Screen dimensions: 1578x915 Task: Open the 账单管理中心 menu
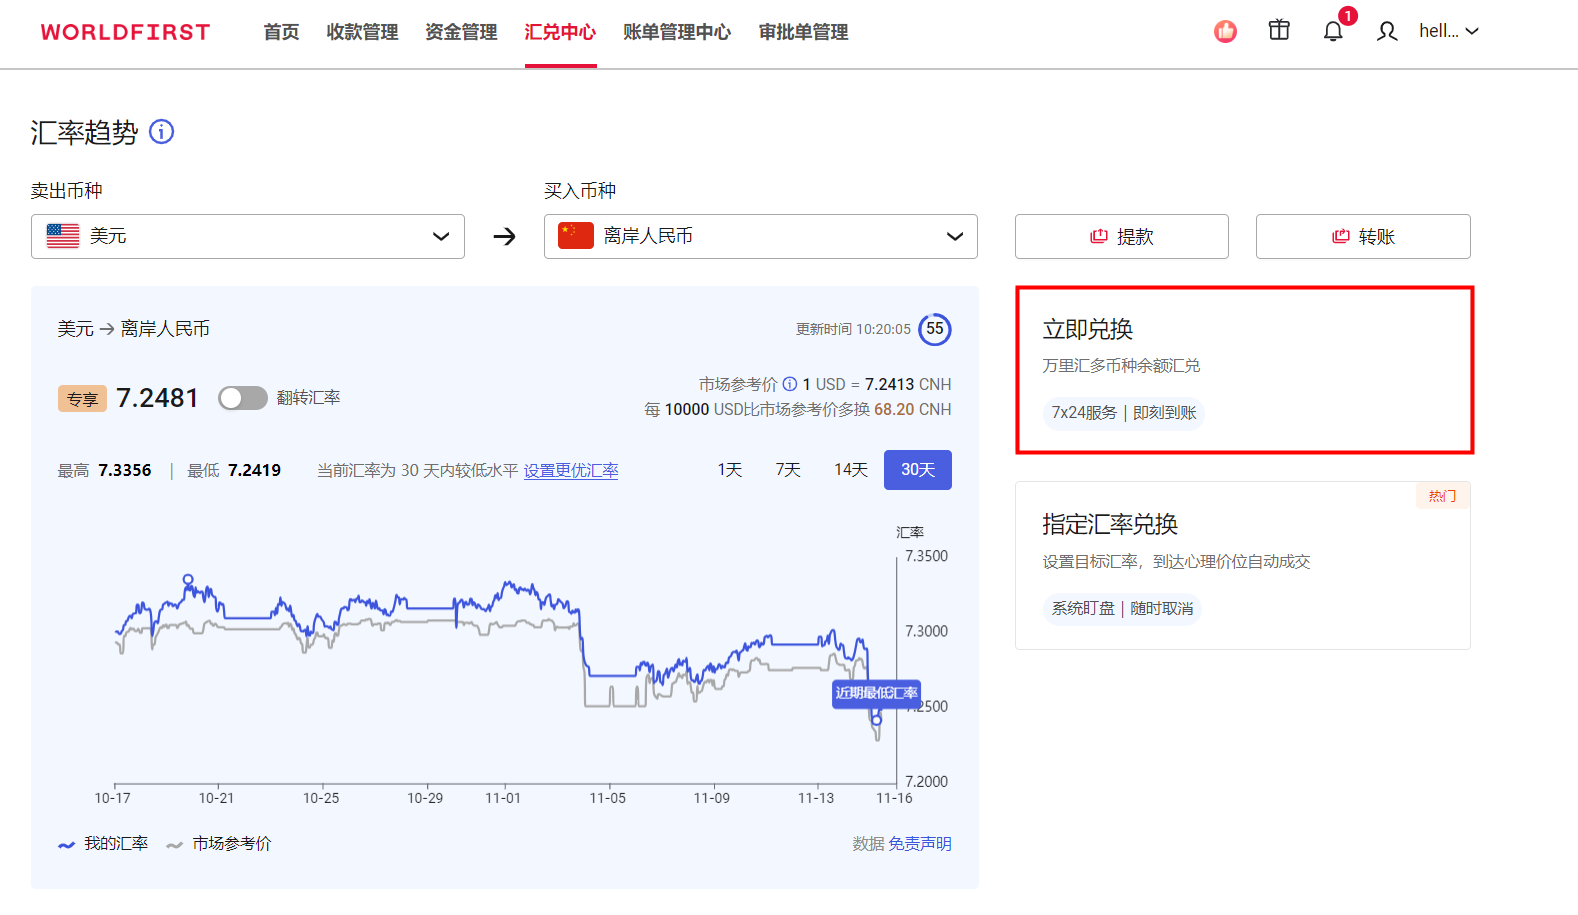click(677, 32)
